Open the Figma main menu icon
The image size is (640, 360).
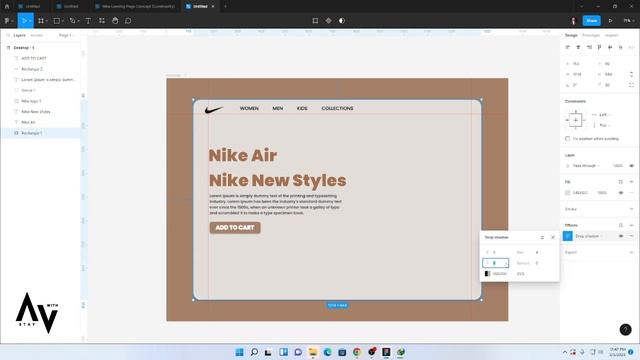pyautogui.click(x=7, y=20)
